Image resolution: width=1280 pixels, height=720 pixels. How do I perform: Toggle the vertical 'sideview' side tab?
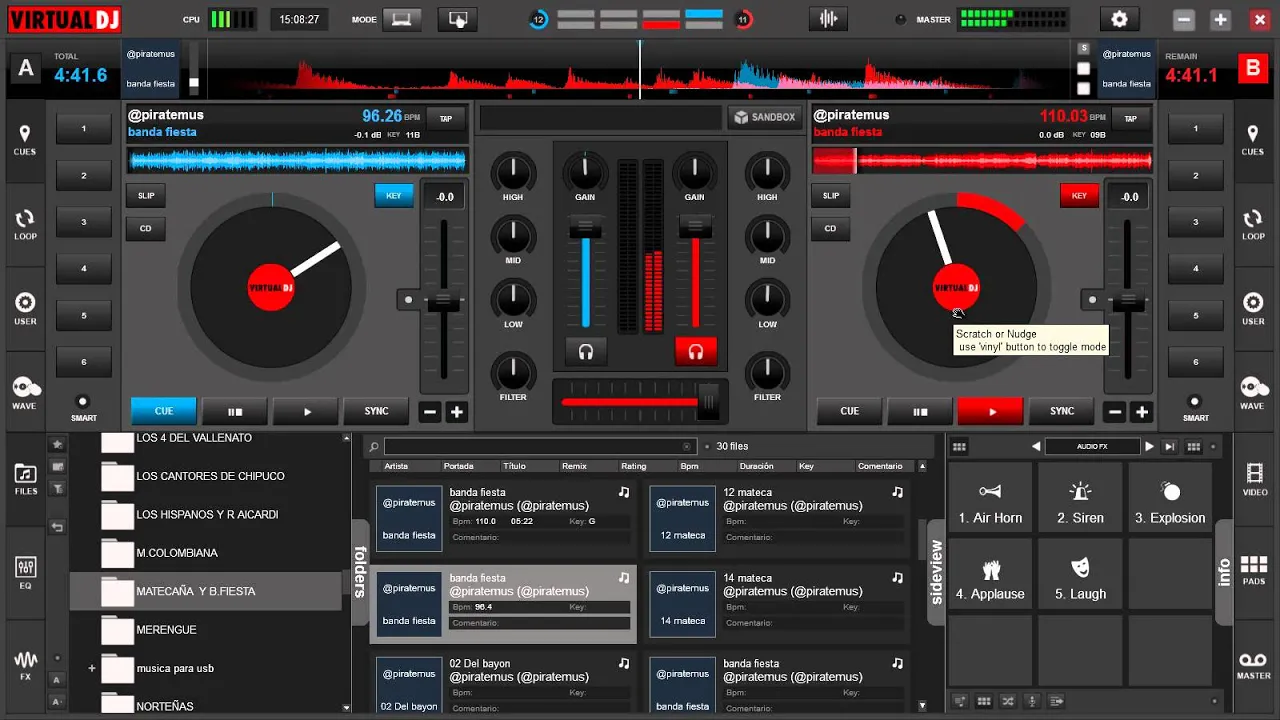[936, 572]
